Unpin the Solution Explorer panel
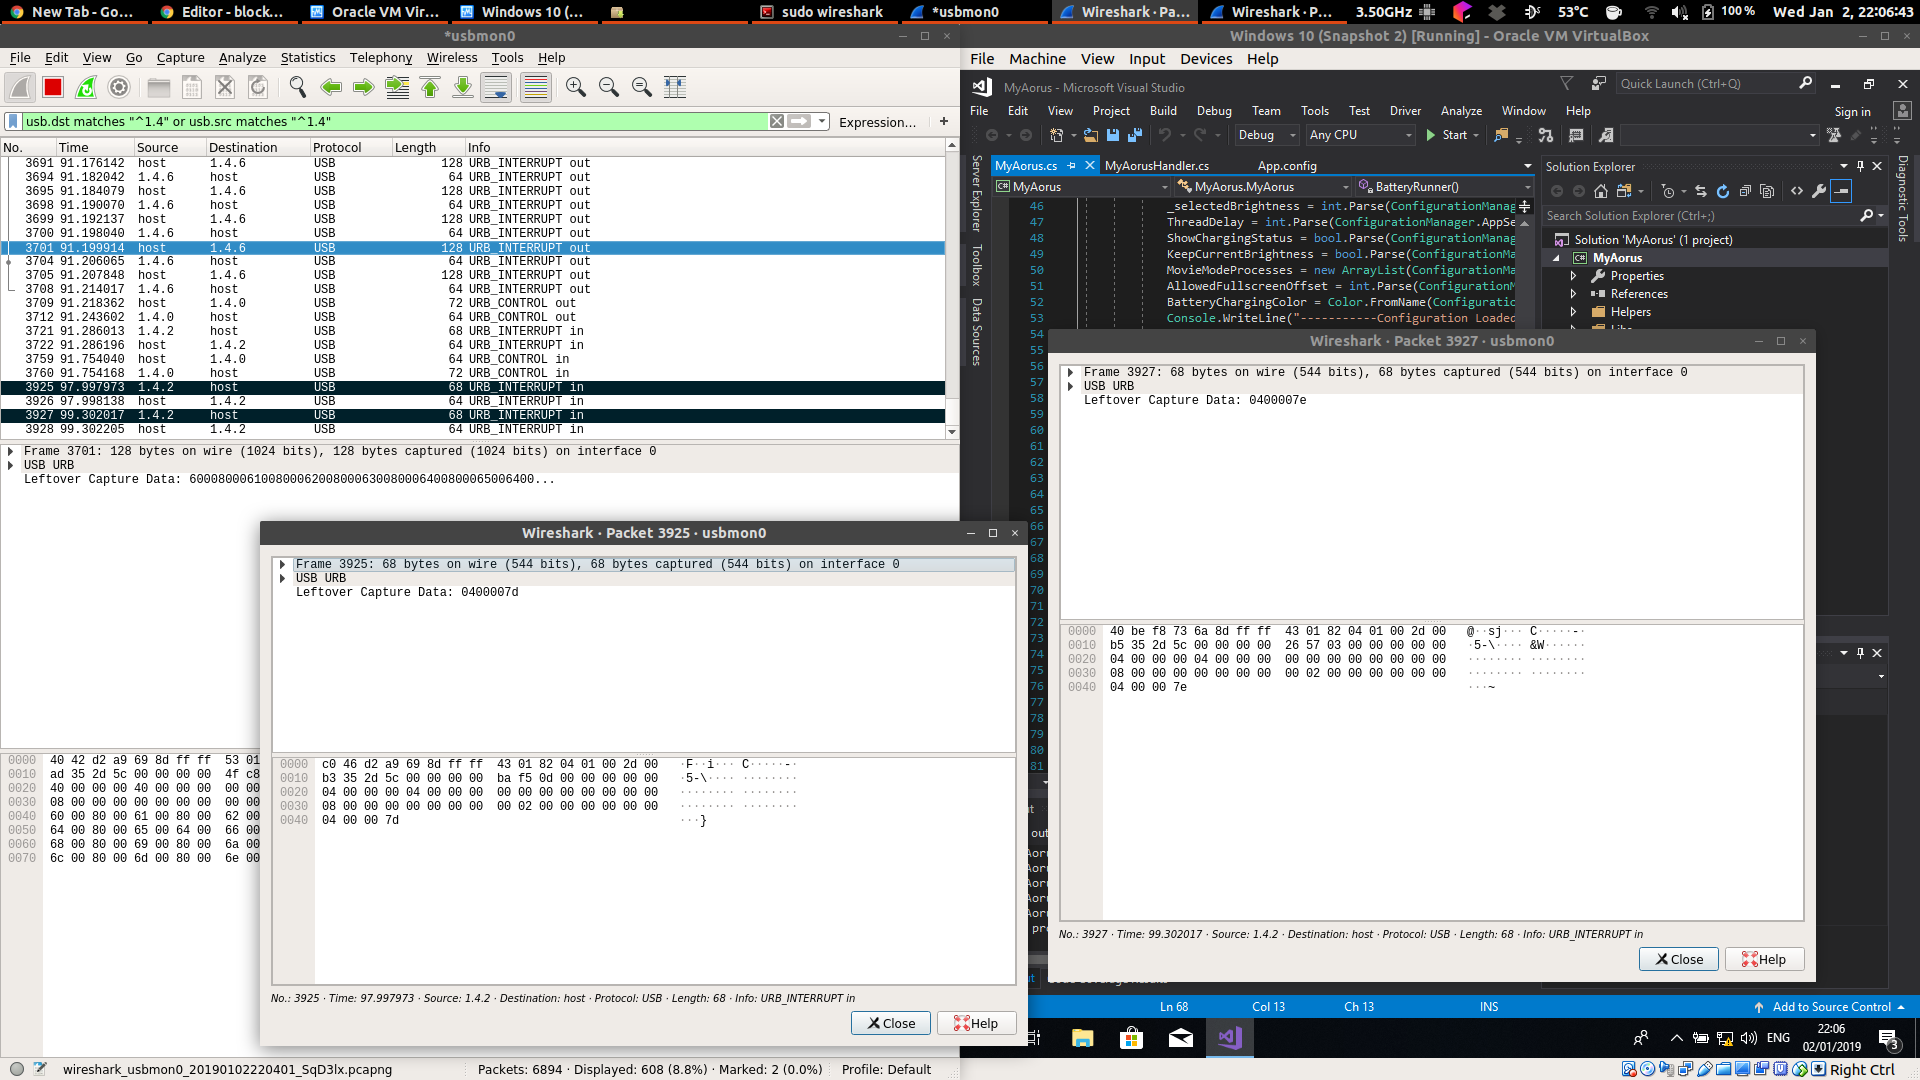 [1859, 166]
